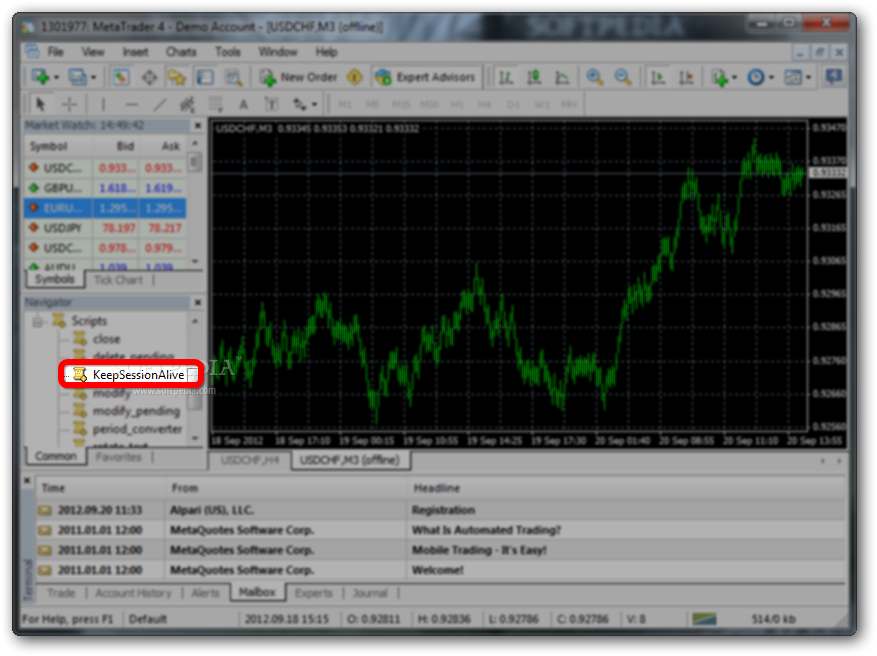
Task: Toggle chart shift icon
Action: point(686,77)
